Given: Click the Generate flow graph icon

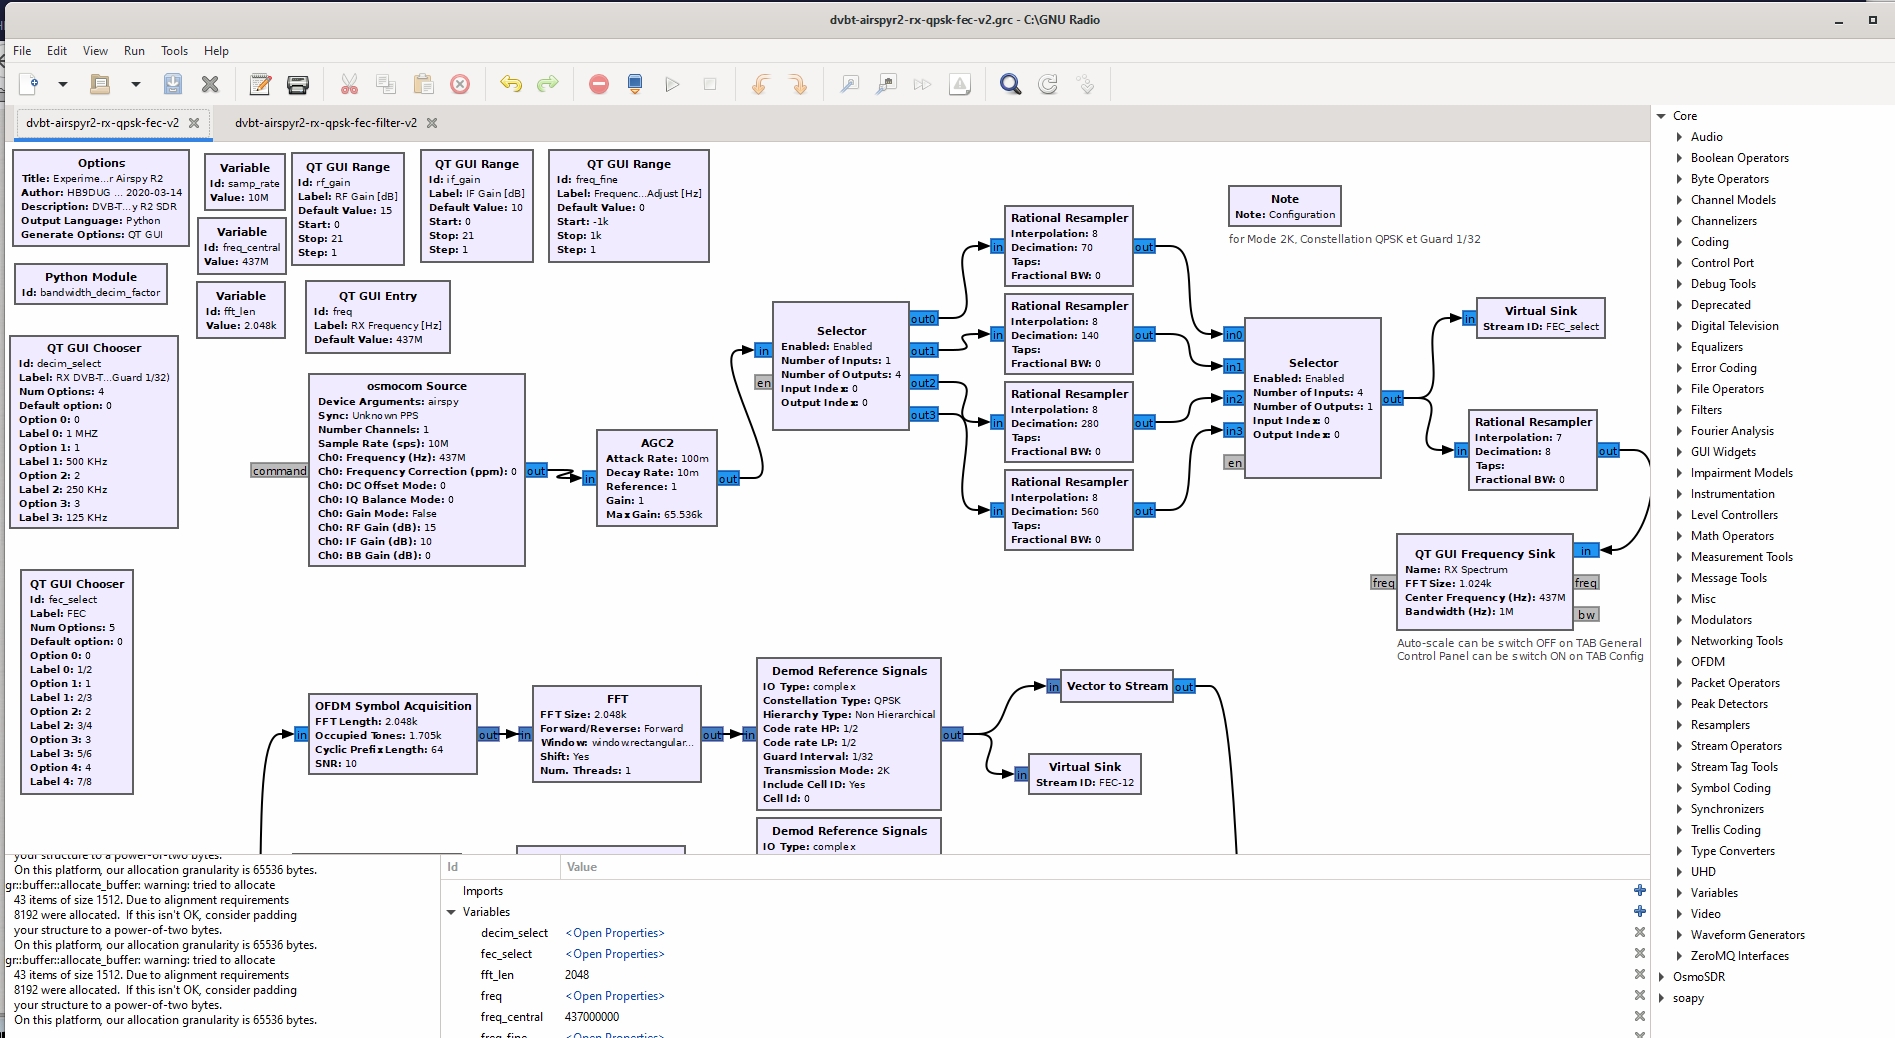Looking at the screenshot, I should click(634, 84).
